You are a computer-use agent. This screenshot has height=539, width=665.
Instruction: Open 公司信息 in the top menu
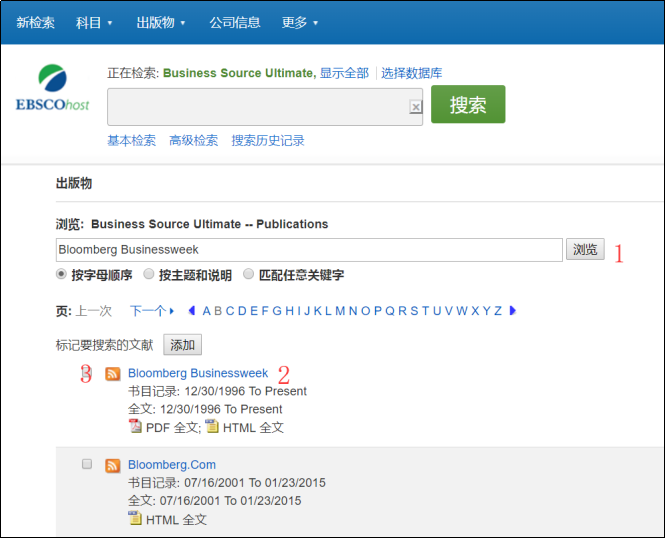coord(235,22)
